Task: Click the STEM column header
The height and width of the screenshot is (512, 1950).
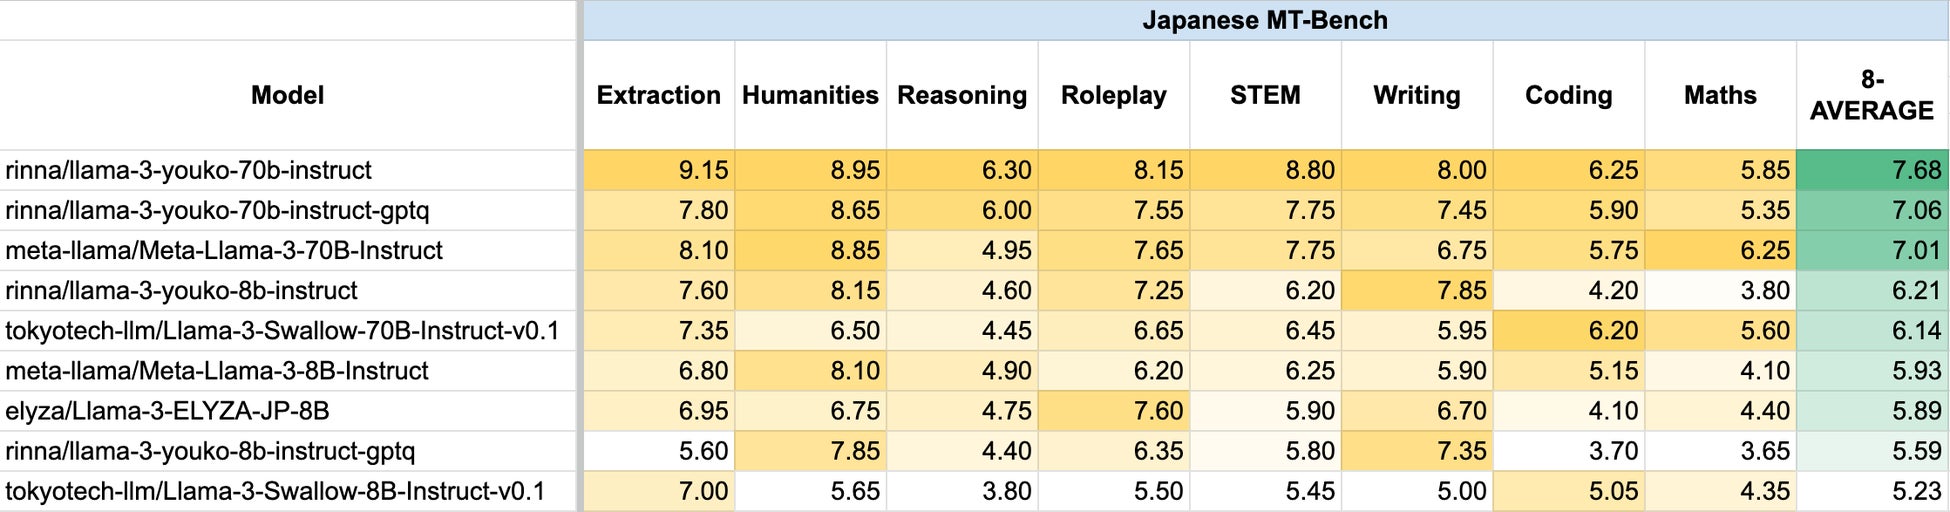Action: click(x=1265, y=95)
